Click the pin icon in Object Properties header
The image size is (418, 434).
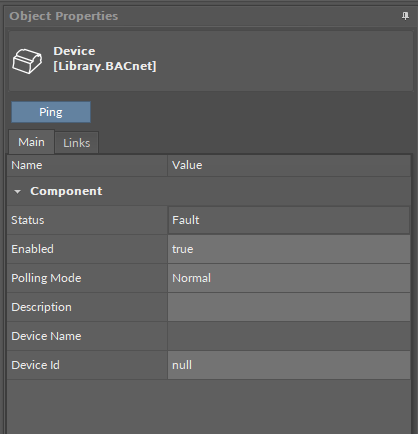[405, 16]
